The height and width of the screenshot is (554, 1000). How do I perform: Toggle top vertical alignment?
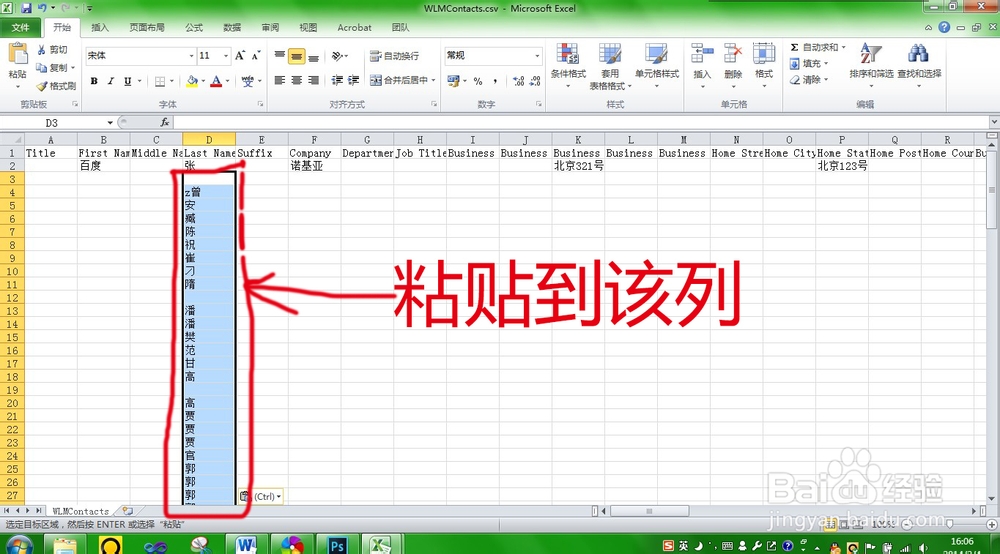279,56
